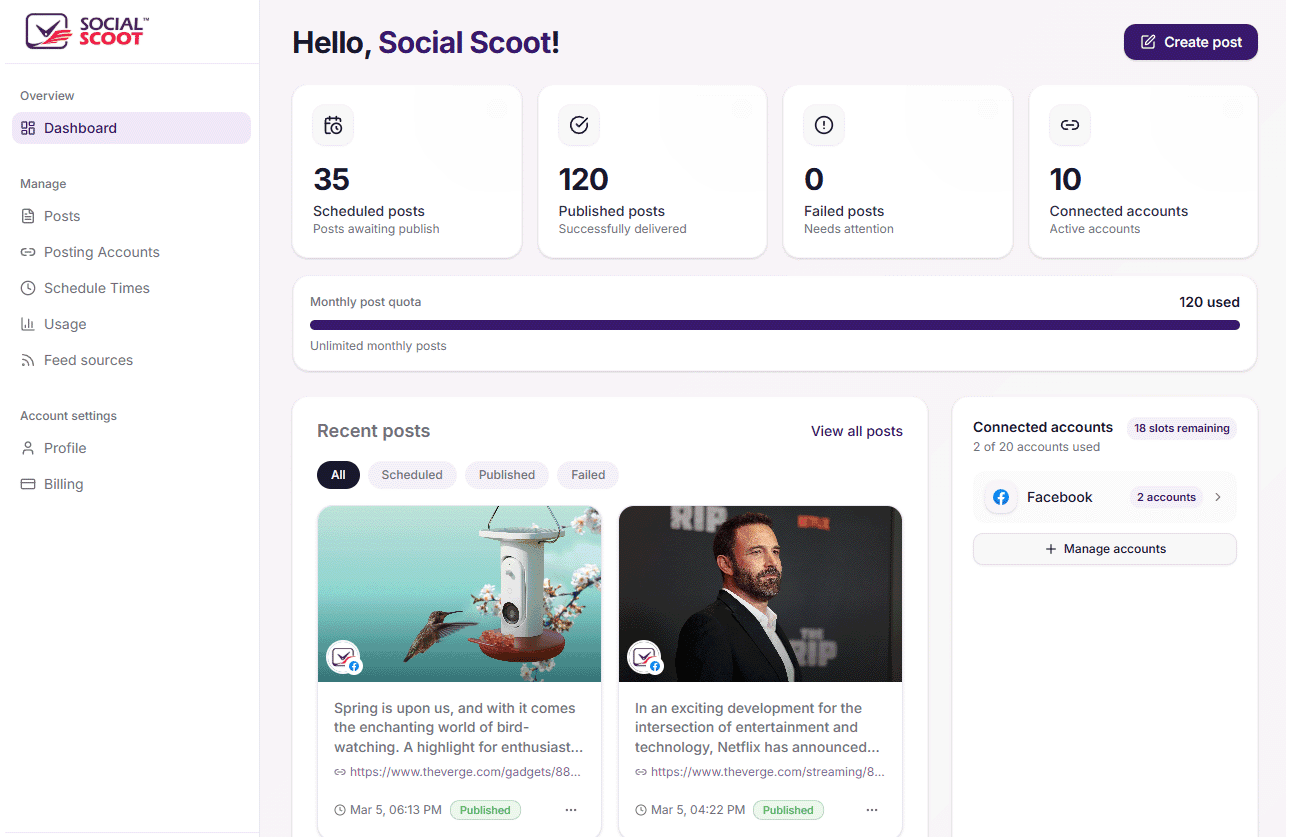Click the 120 Published posts card

click(652, 172)
